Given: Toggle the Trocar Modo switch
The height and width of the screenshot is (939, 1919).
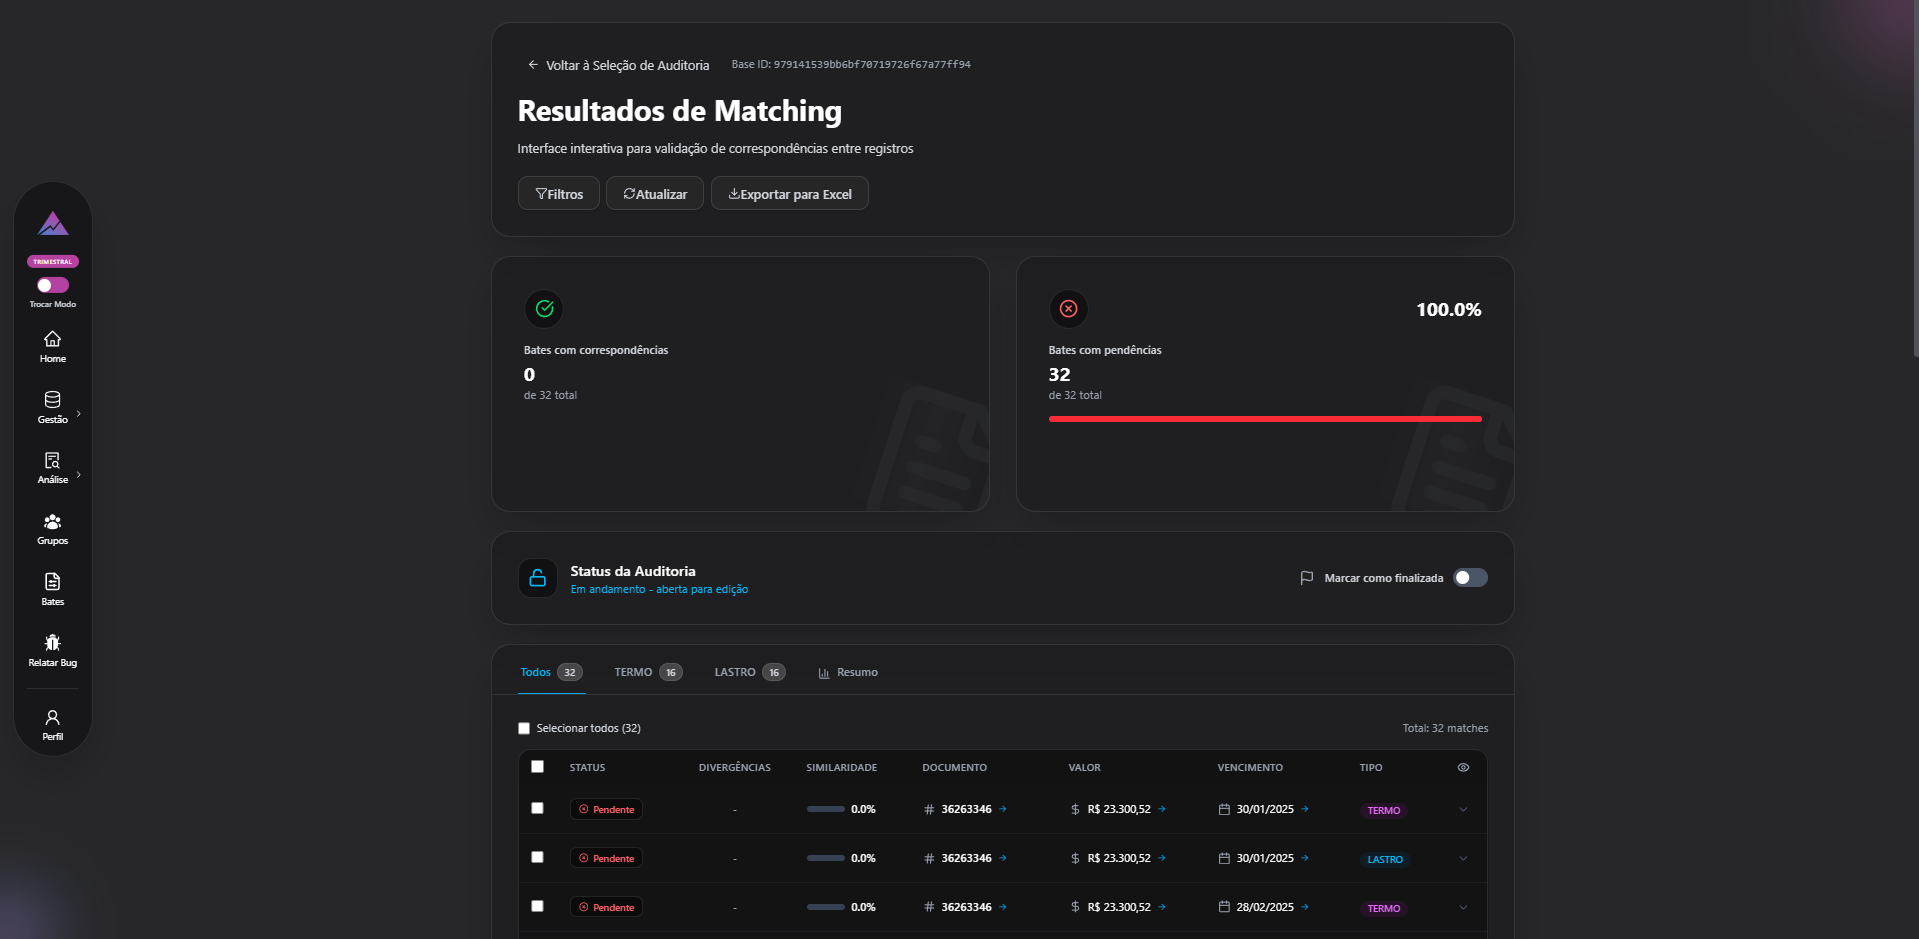Looking at the screenshot, I should pyautogui.click(x=53, y=285).
